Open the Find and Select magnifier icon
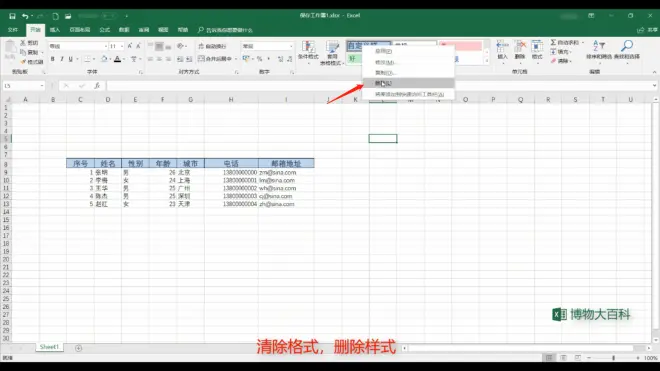Viewport: 660px width, 371px height. [x=627, y=46]
